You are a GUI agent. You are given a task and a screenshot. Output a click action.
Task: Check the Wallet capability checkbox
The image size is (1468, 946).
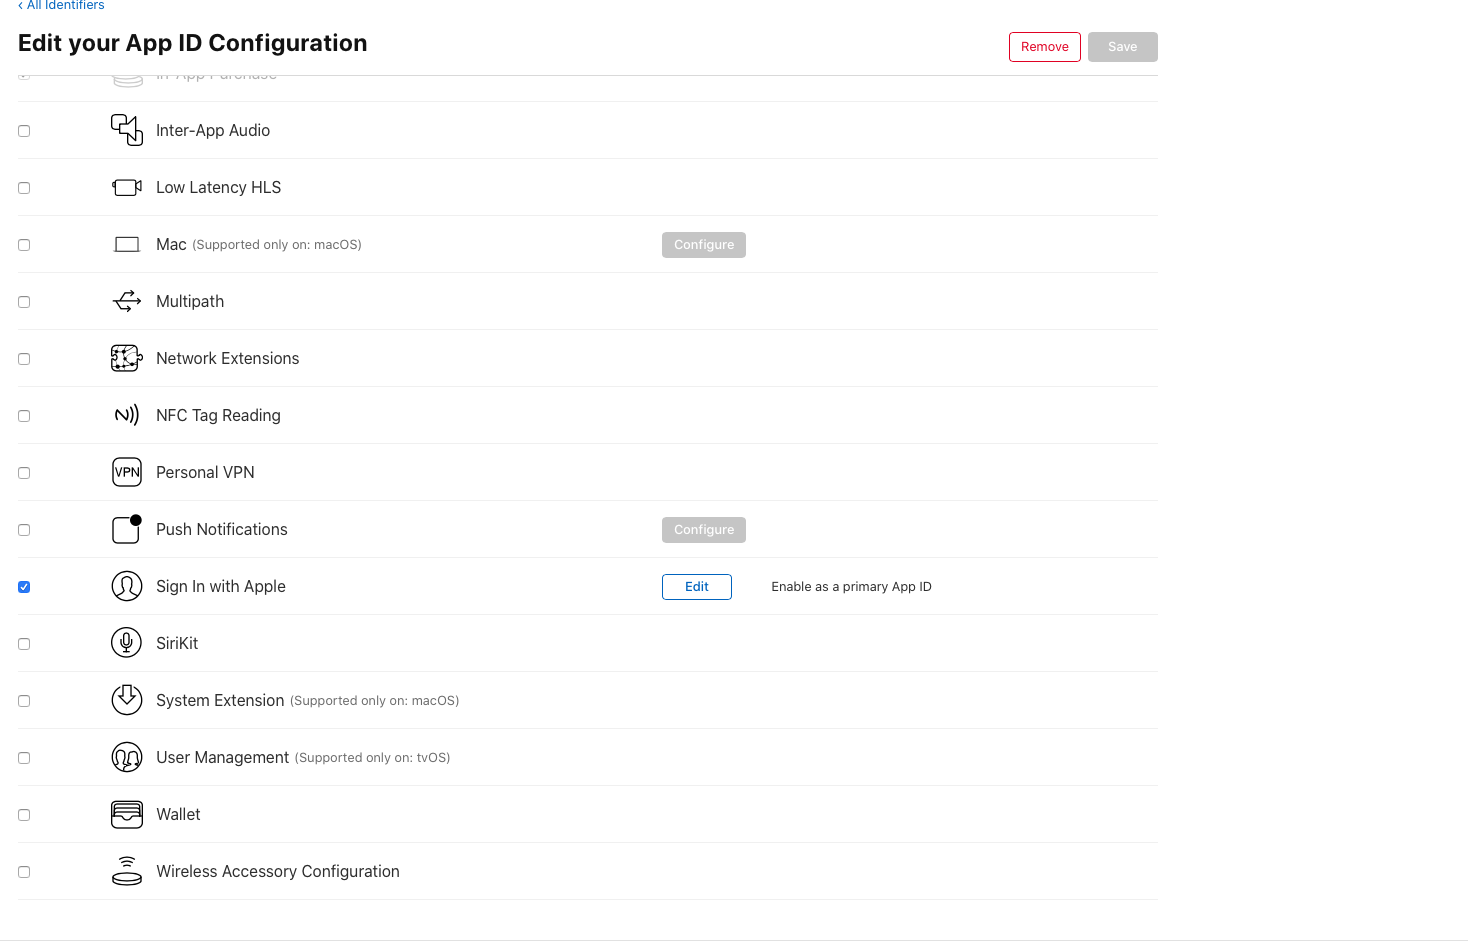pos(24,815)
